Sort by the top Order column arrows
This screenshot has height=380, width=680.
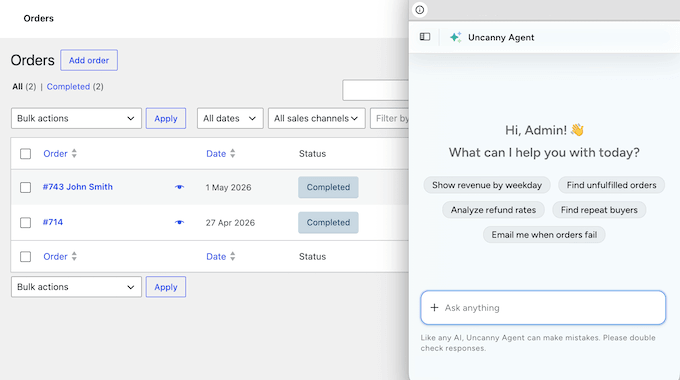[74, 154]
